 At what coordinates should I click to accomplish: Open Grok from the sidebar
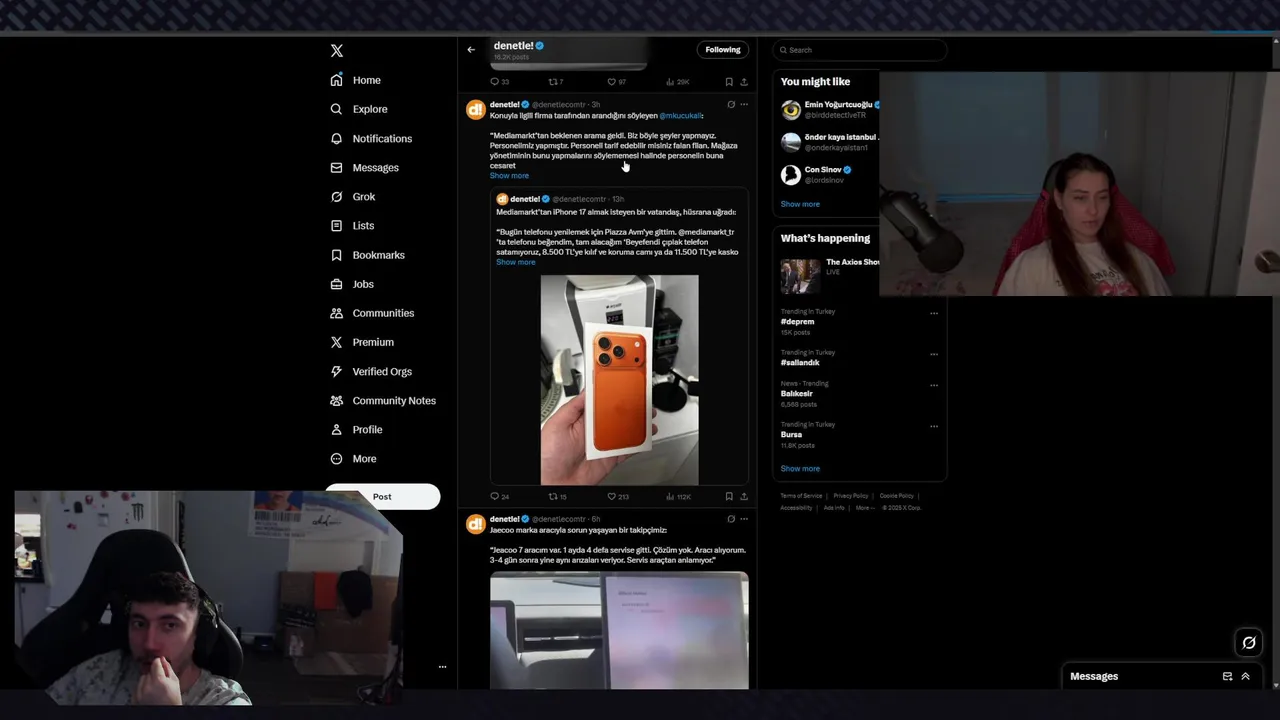(x=353, y=196)
